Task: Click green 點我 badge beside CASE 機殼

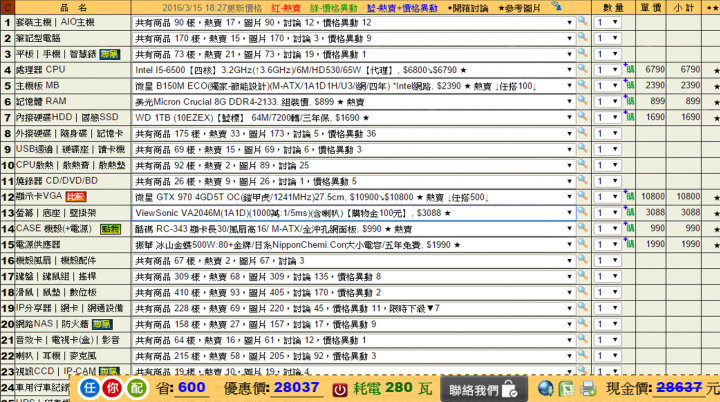Action: (110, 229)
